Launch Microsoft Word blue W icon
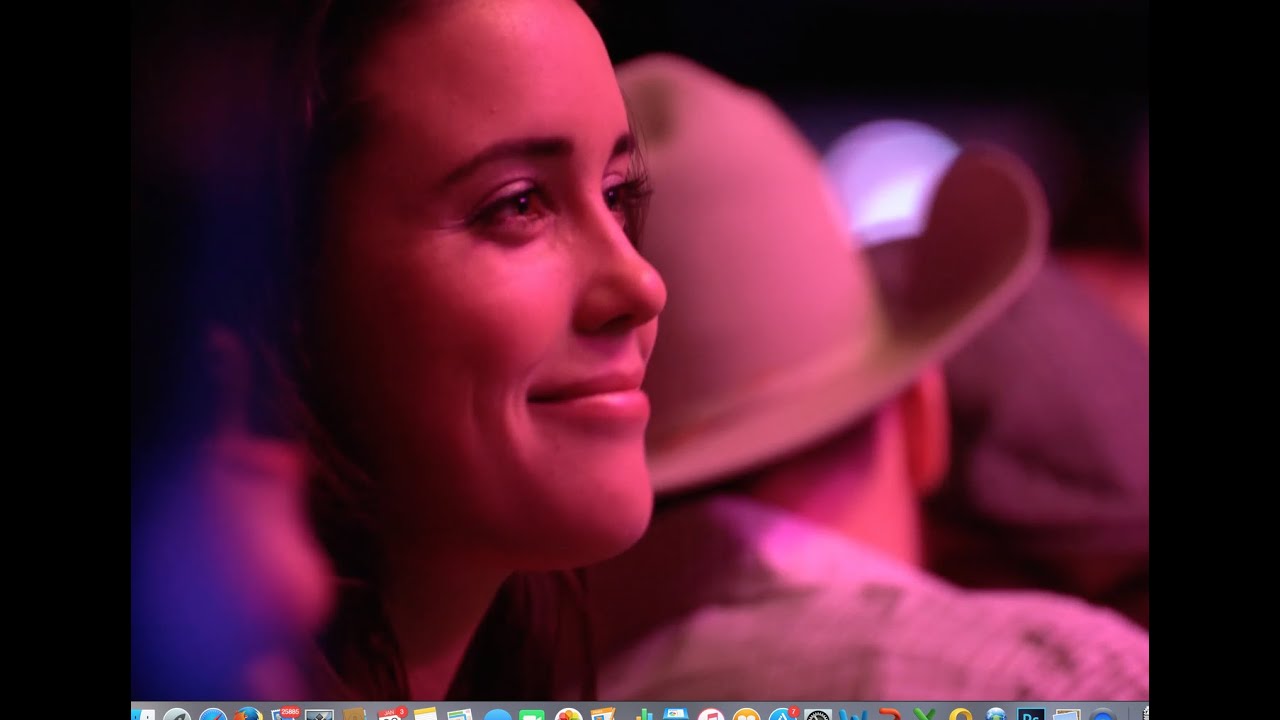Screen dimensions: 1280x720 click(855, 714)
